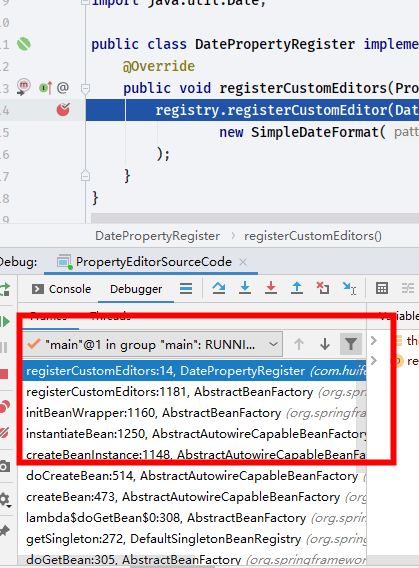The height and width of the screenshot is (568, 419).
Task: Expand the first variable tree node
Action: tap(374, 341)
